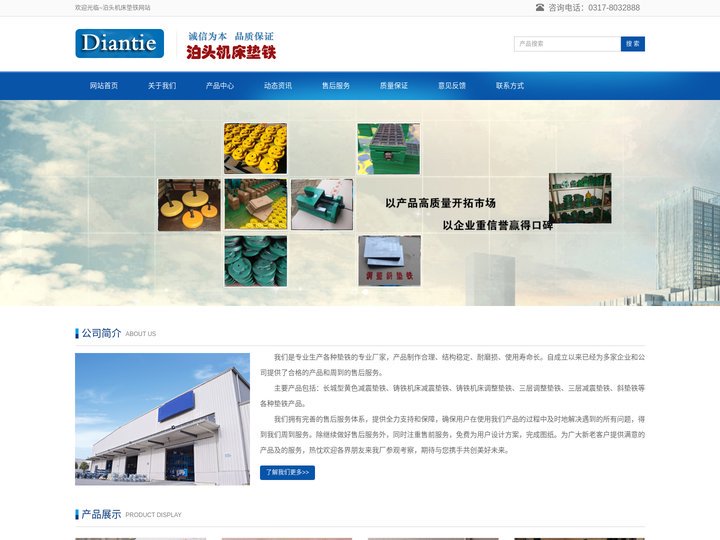720x540 pixels.
Task: Click the blue 搜索 button
Action: point(633,44)
